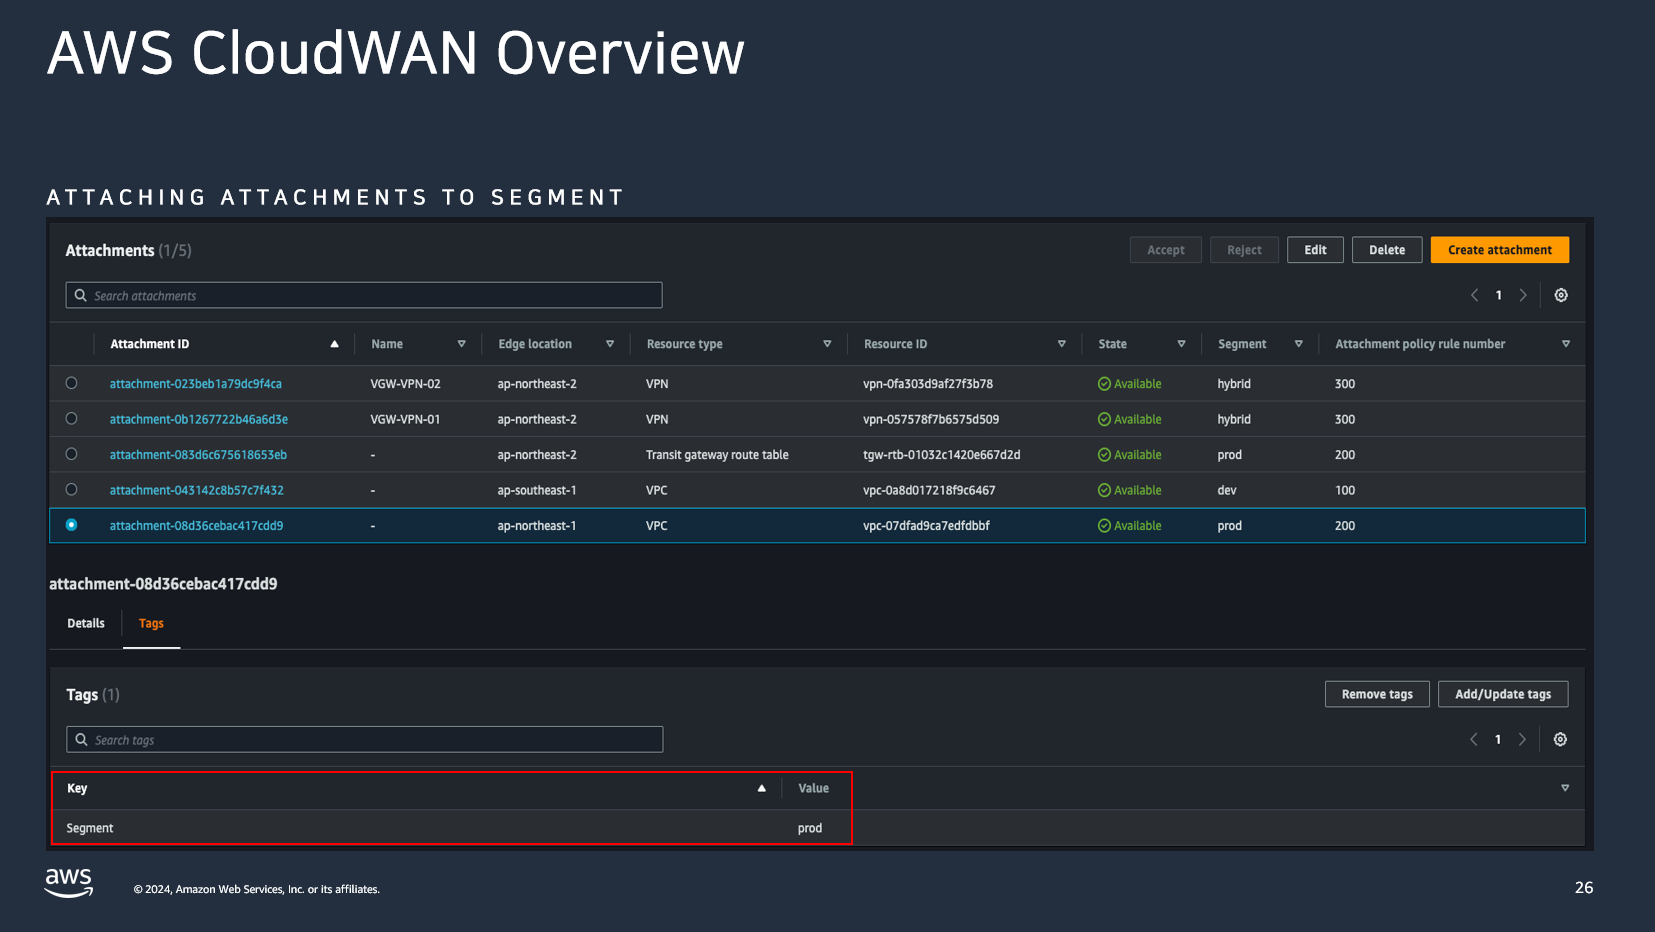Click the Attachment ID column header
Screen dimensions: 1655x932
150,344
